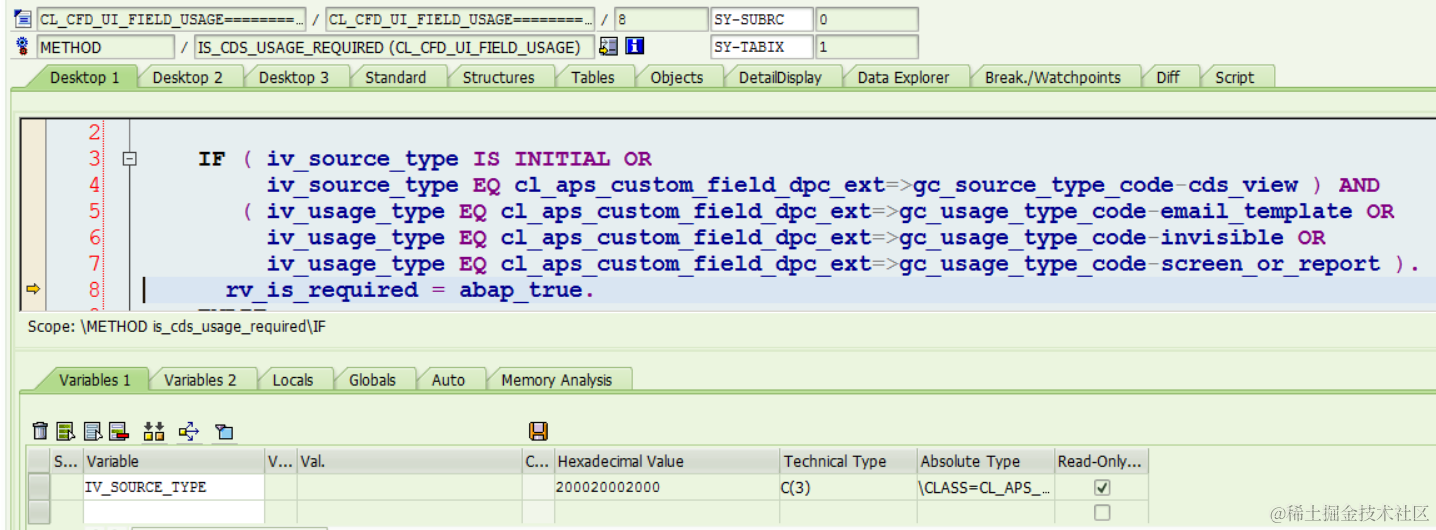Switch to the Desktop 3 tab

point(294,77)
